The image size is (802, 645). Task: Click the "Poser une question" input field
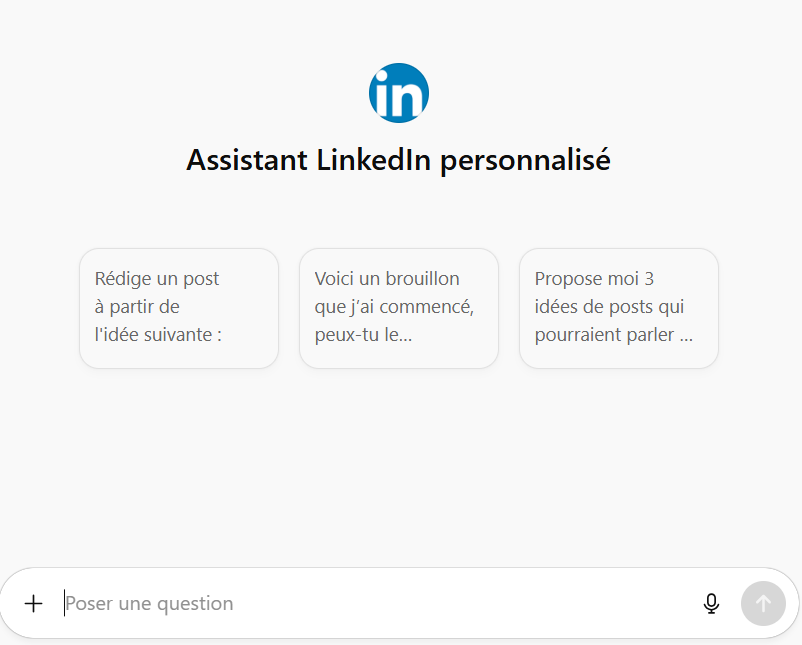pos(370,603)
